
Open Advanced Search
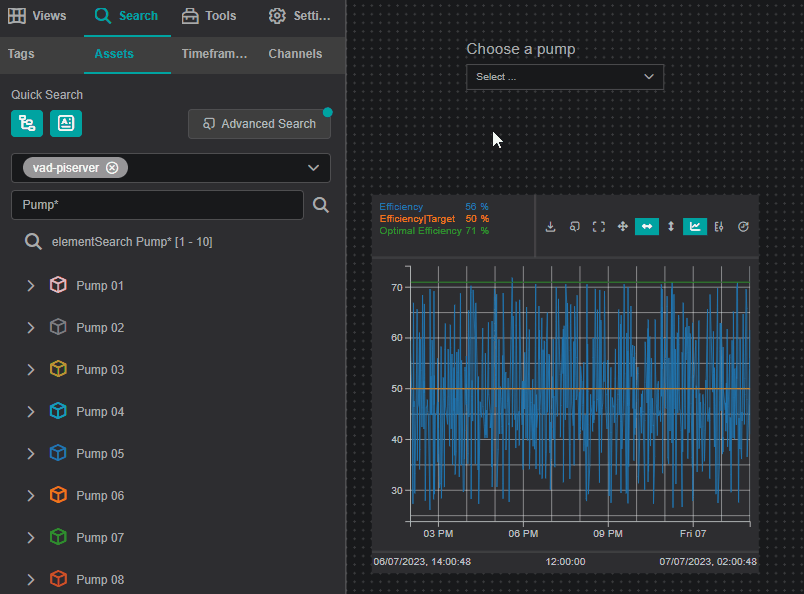coord(259,124)
